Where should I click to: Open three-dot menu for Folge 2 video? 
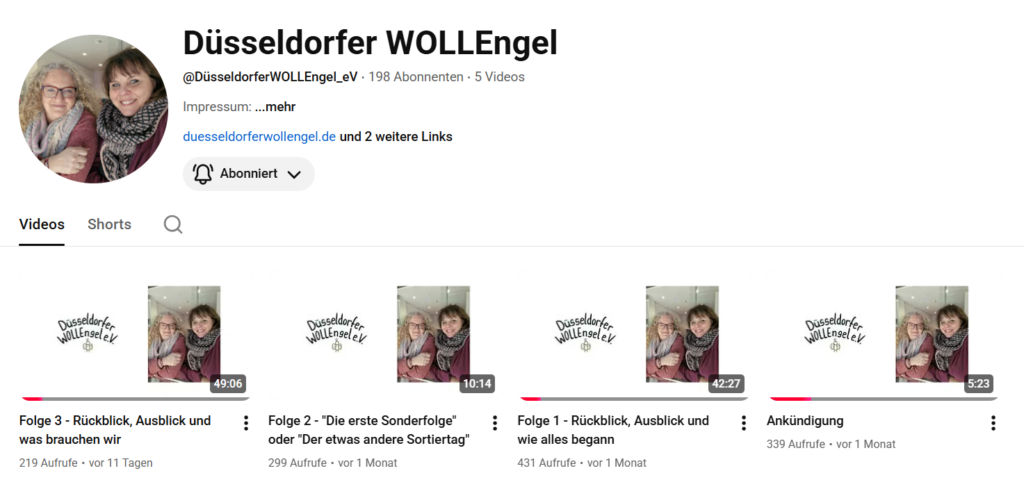pyautogui.click(x=494, y=423)
